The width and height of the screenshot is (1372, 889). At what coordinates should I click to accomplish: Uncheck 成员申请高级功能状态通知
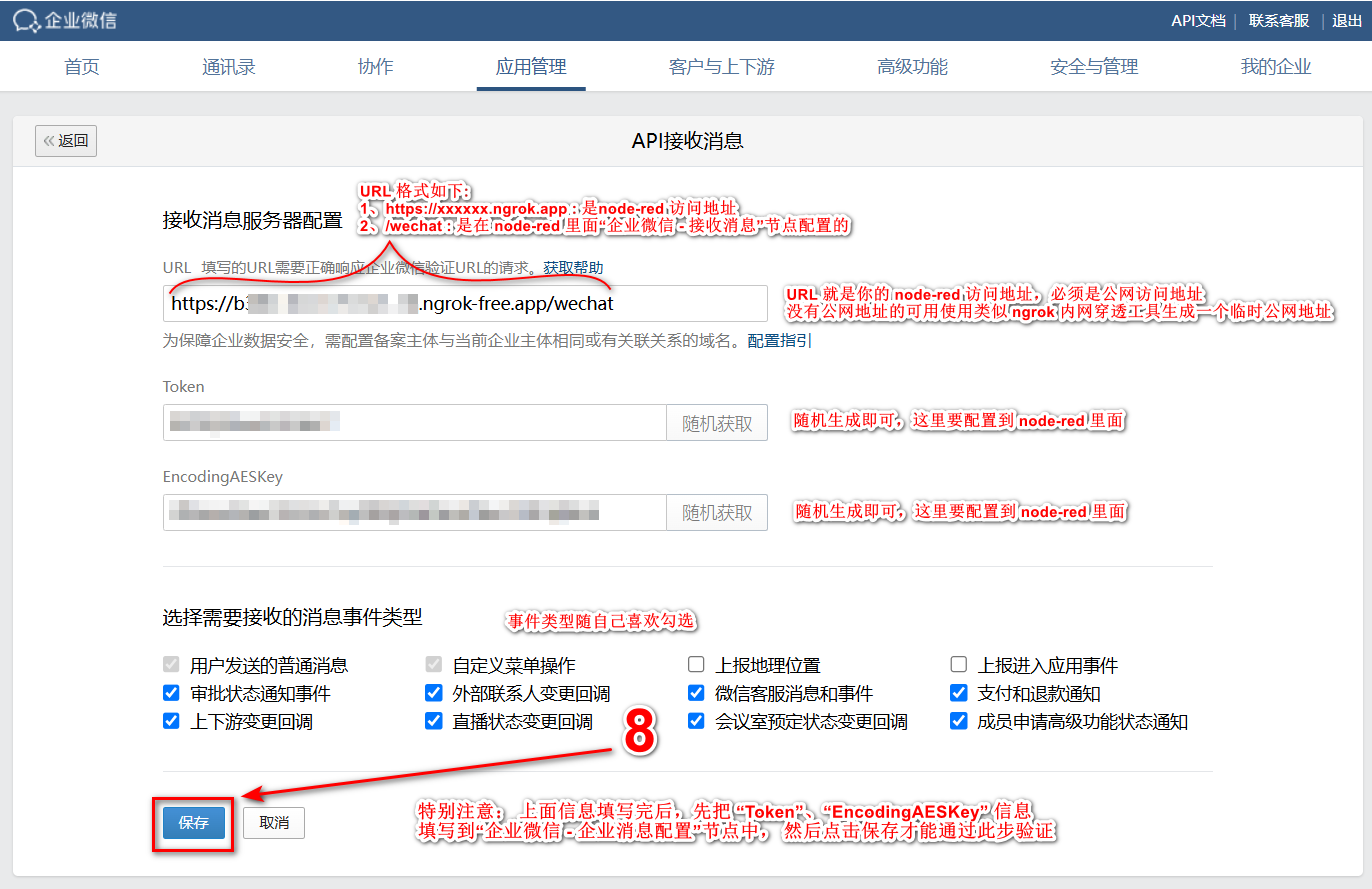959,721
